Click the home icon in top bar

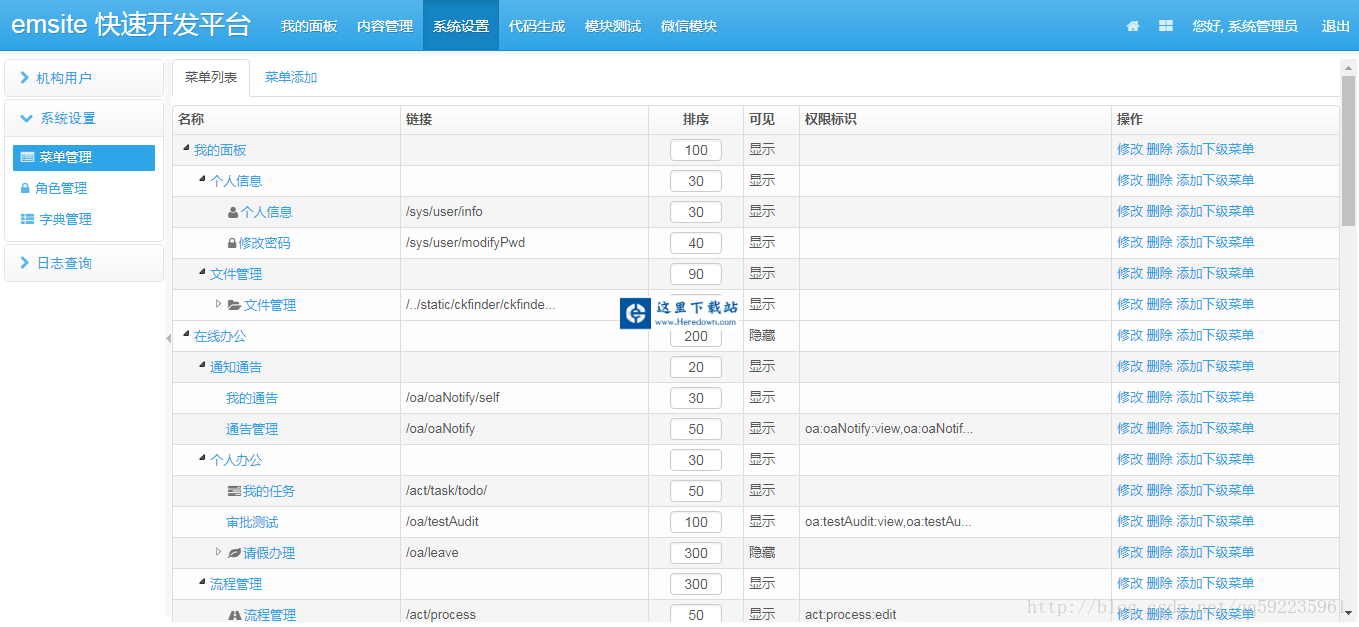(1133, 26)
